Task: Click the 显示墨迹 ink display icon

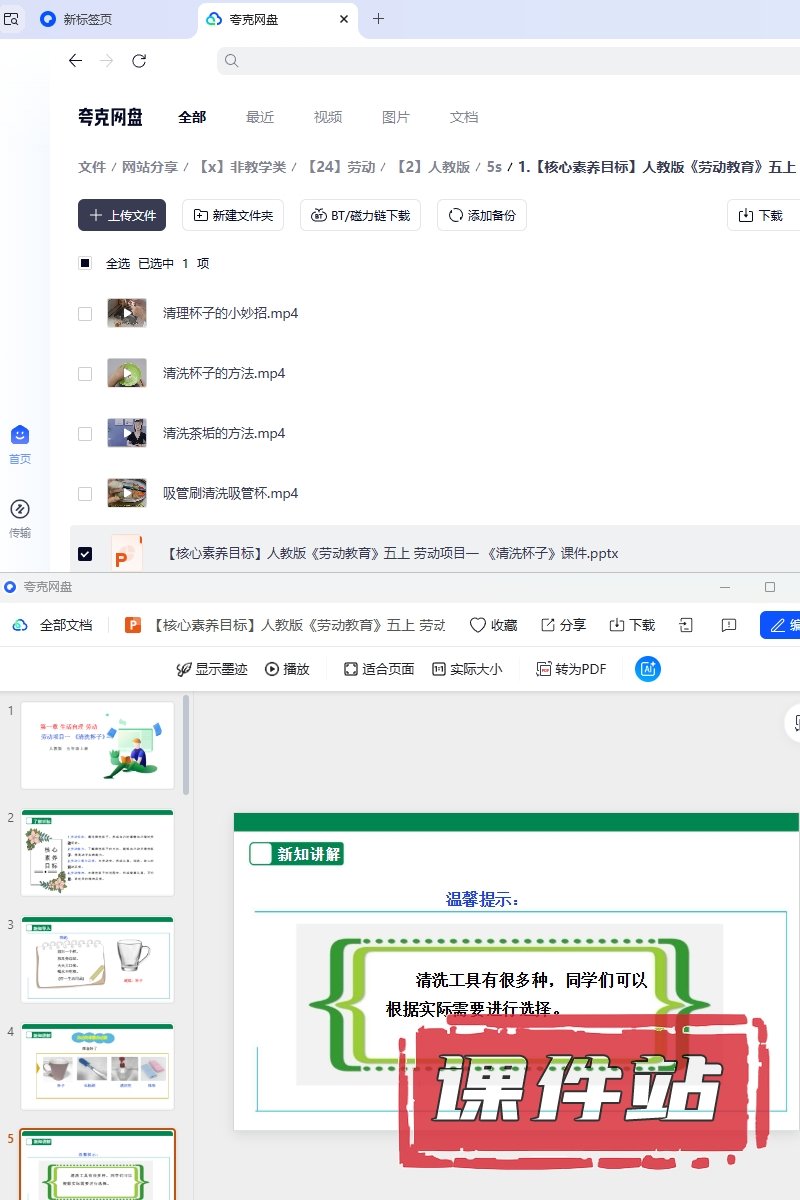Action: [183, 669]
